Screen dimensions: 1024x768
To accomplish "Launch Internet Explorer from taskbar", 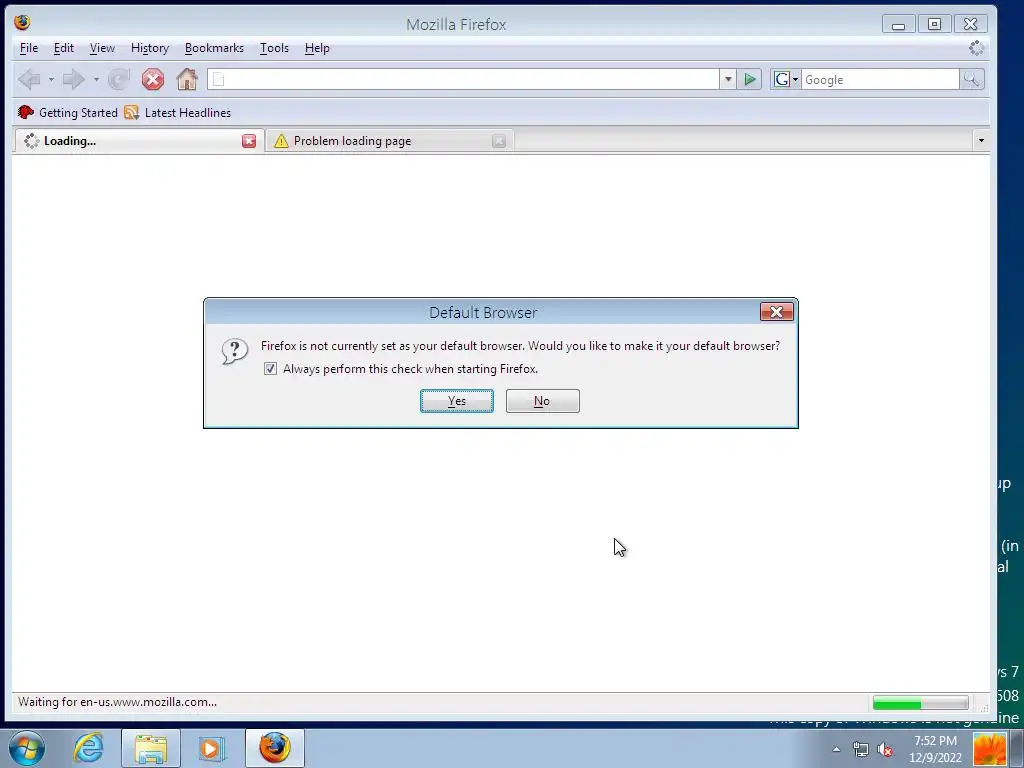I will coord(88,748).
